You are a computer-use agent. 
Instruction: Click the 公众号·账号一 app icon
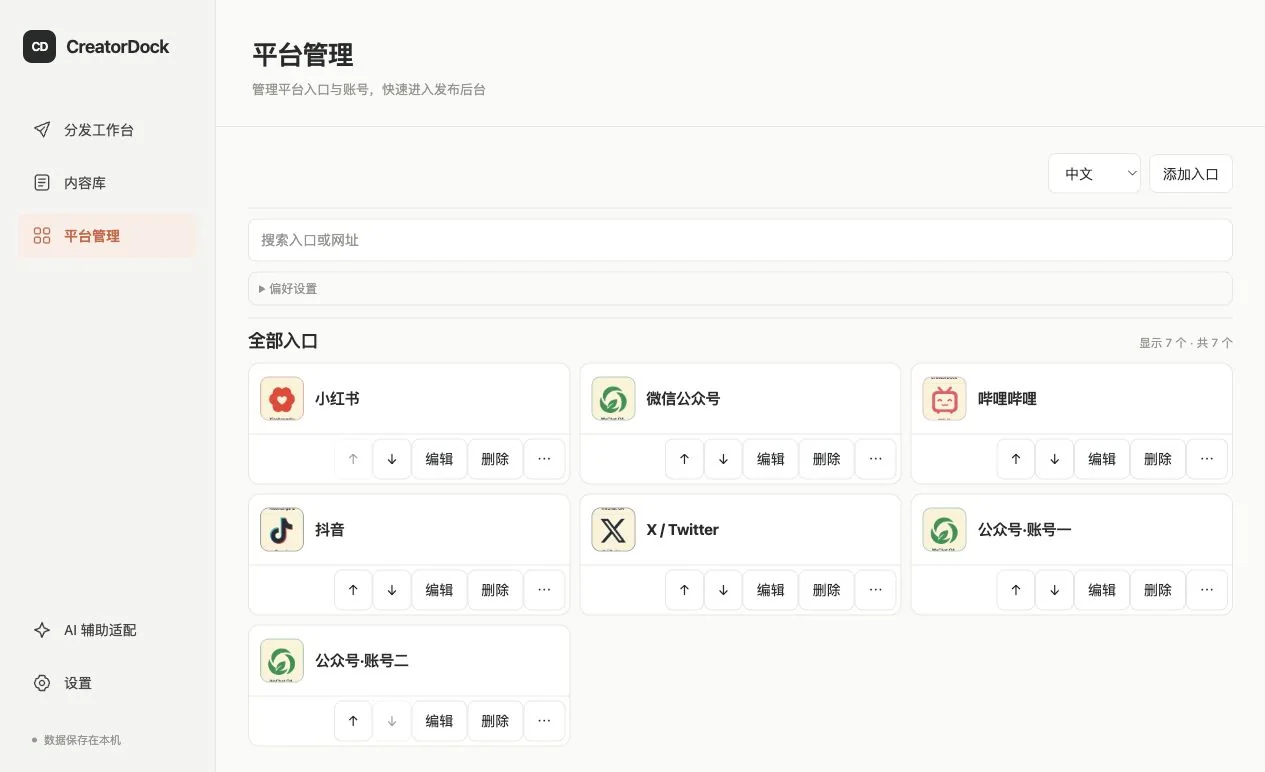944,530
